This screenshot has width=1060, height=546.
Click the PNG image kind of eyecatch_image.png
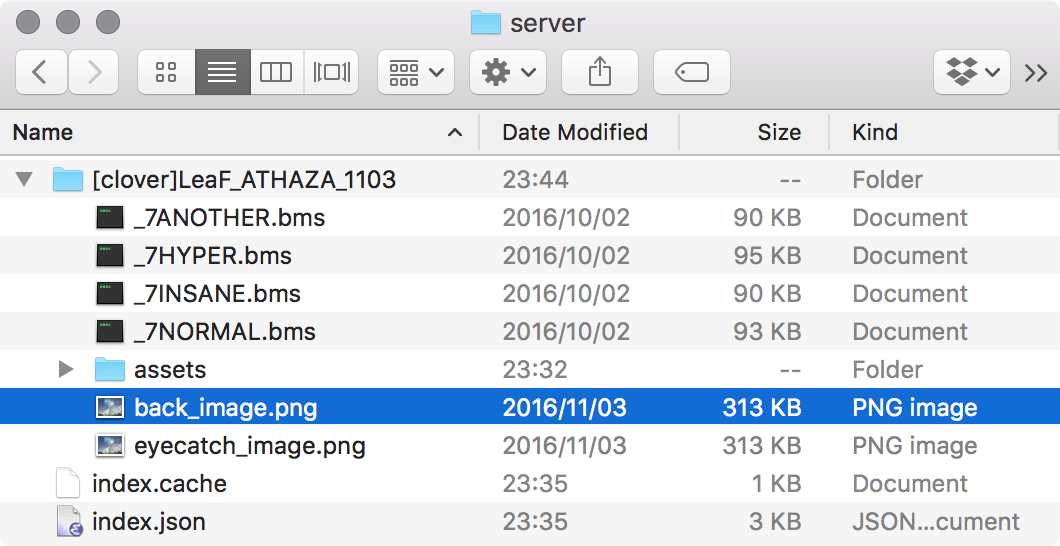[x=915, y=445]
